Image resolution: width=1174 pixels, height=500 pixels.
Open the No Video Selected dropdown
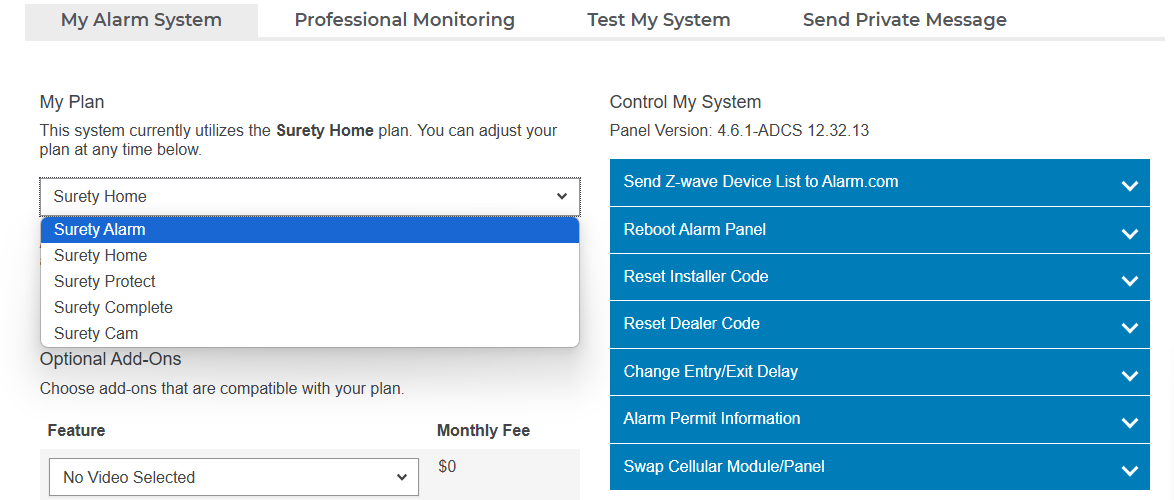tap(234, 478)
